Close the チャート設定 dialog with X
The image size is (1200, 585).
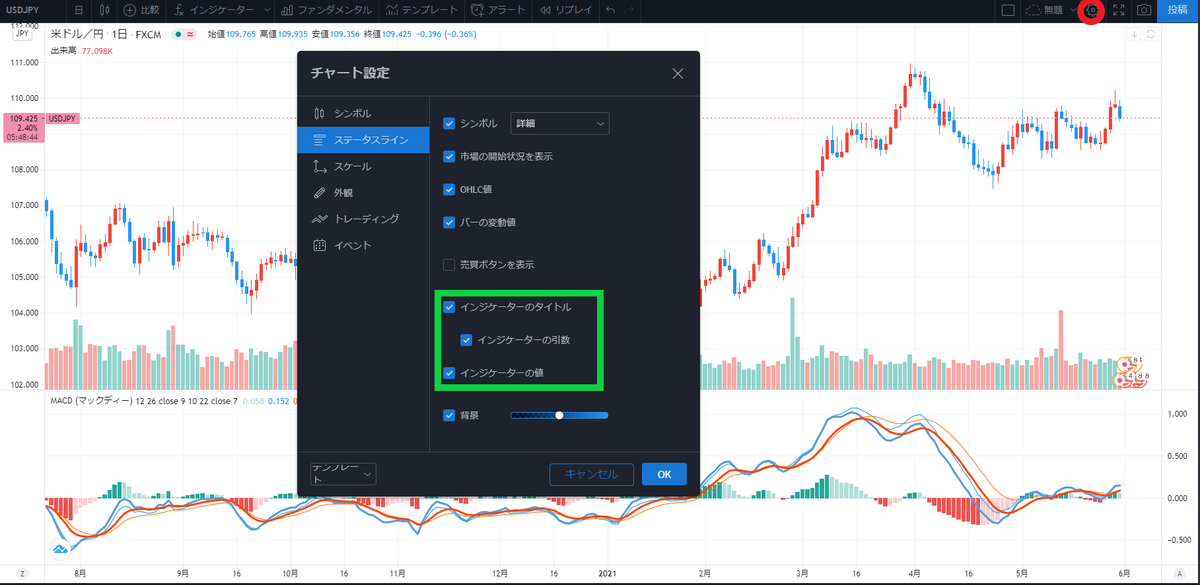[678, 73]
